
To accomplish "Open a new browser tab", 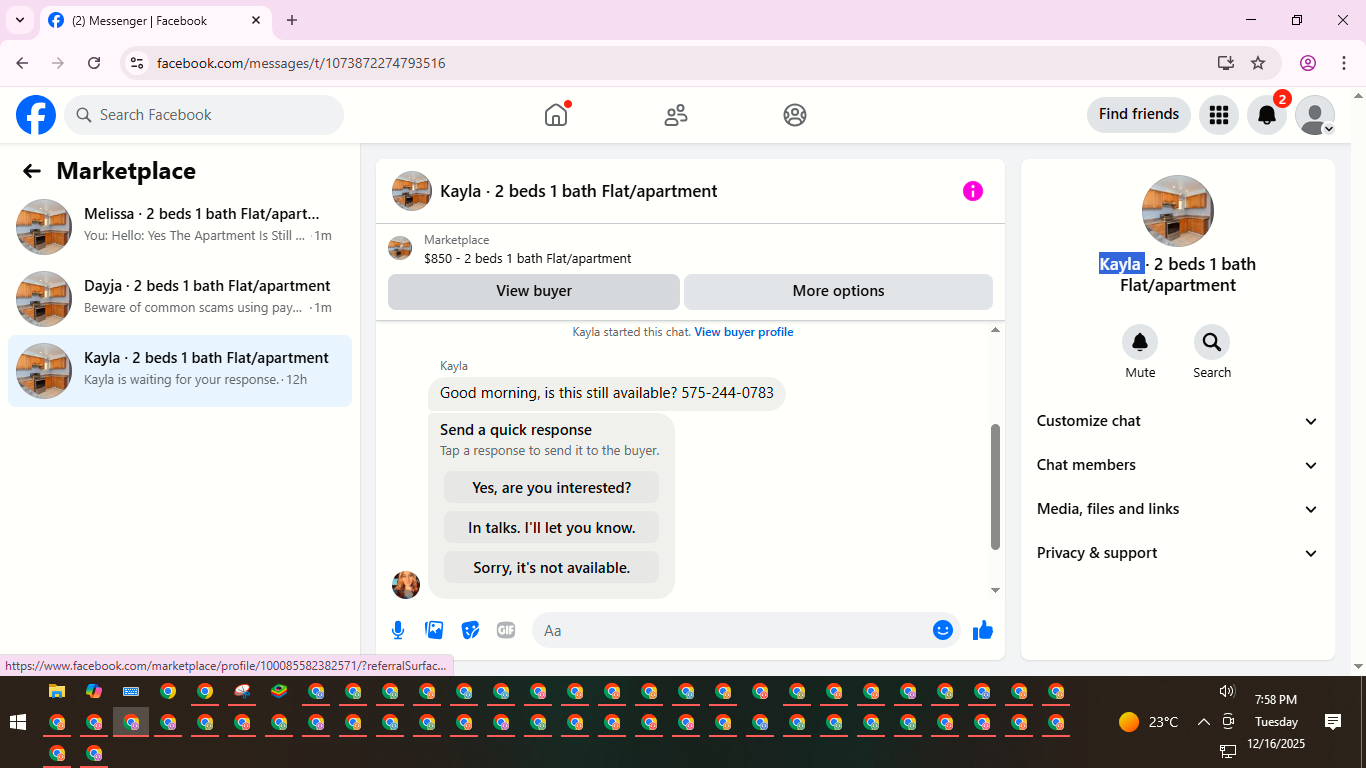I will click(292, 20).
